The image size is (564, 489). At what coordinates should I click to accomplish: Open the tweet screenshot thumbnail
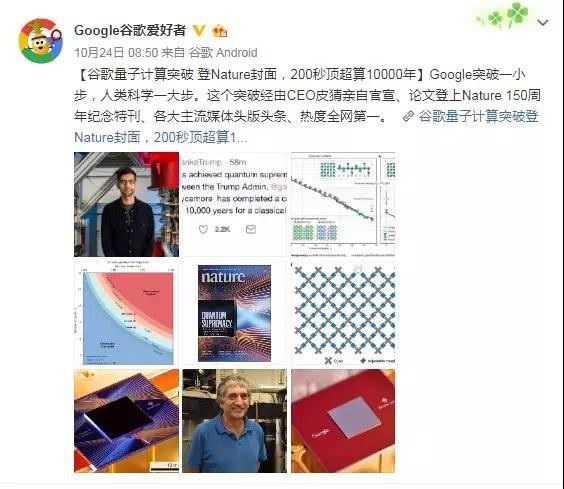click(235, 204)
